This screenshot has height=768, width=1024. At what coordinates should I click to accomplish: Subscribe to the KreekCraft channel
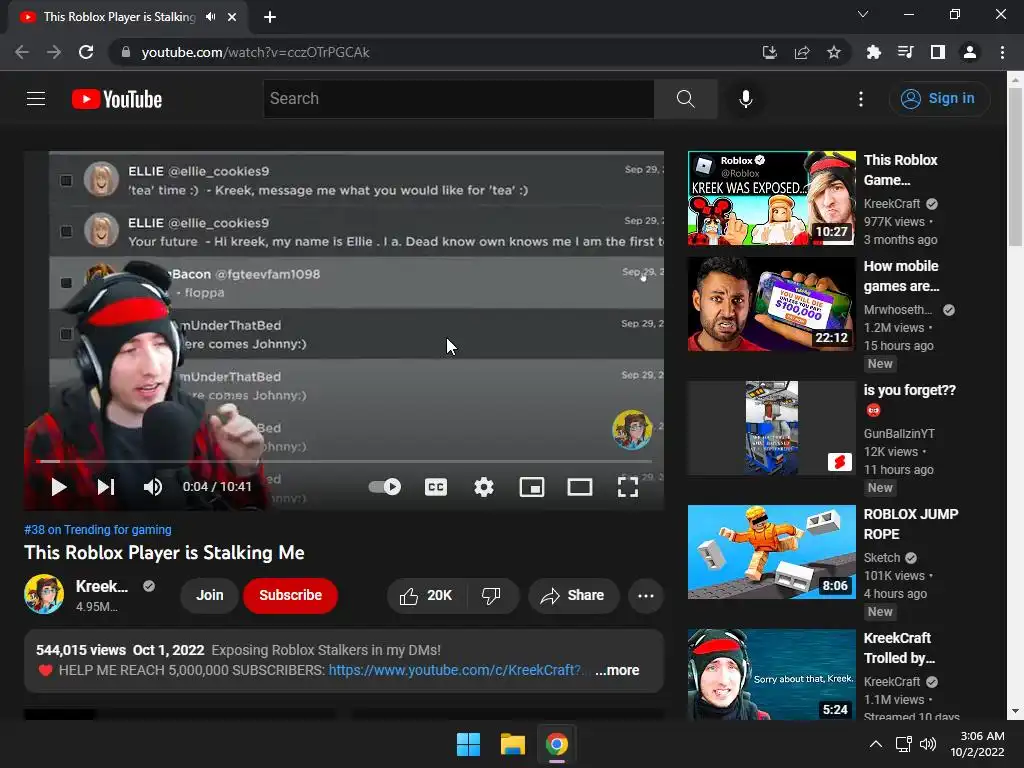(291, 596)
